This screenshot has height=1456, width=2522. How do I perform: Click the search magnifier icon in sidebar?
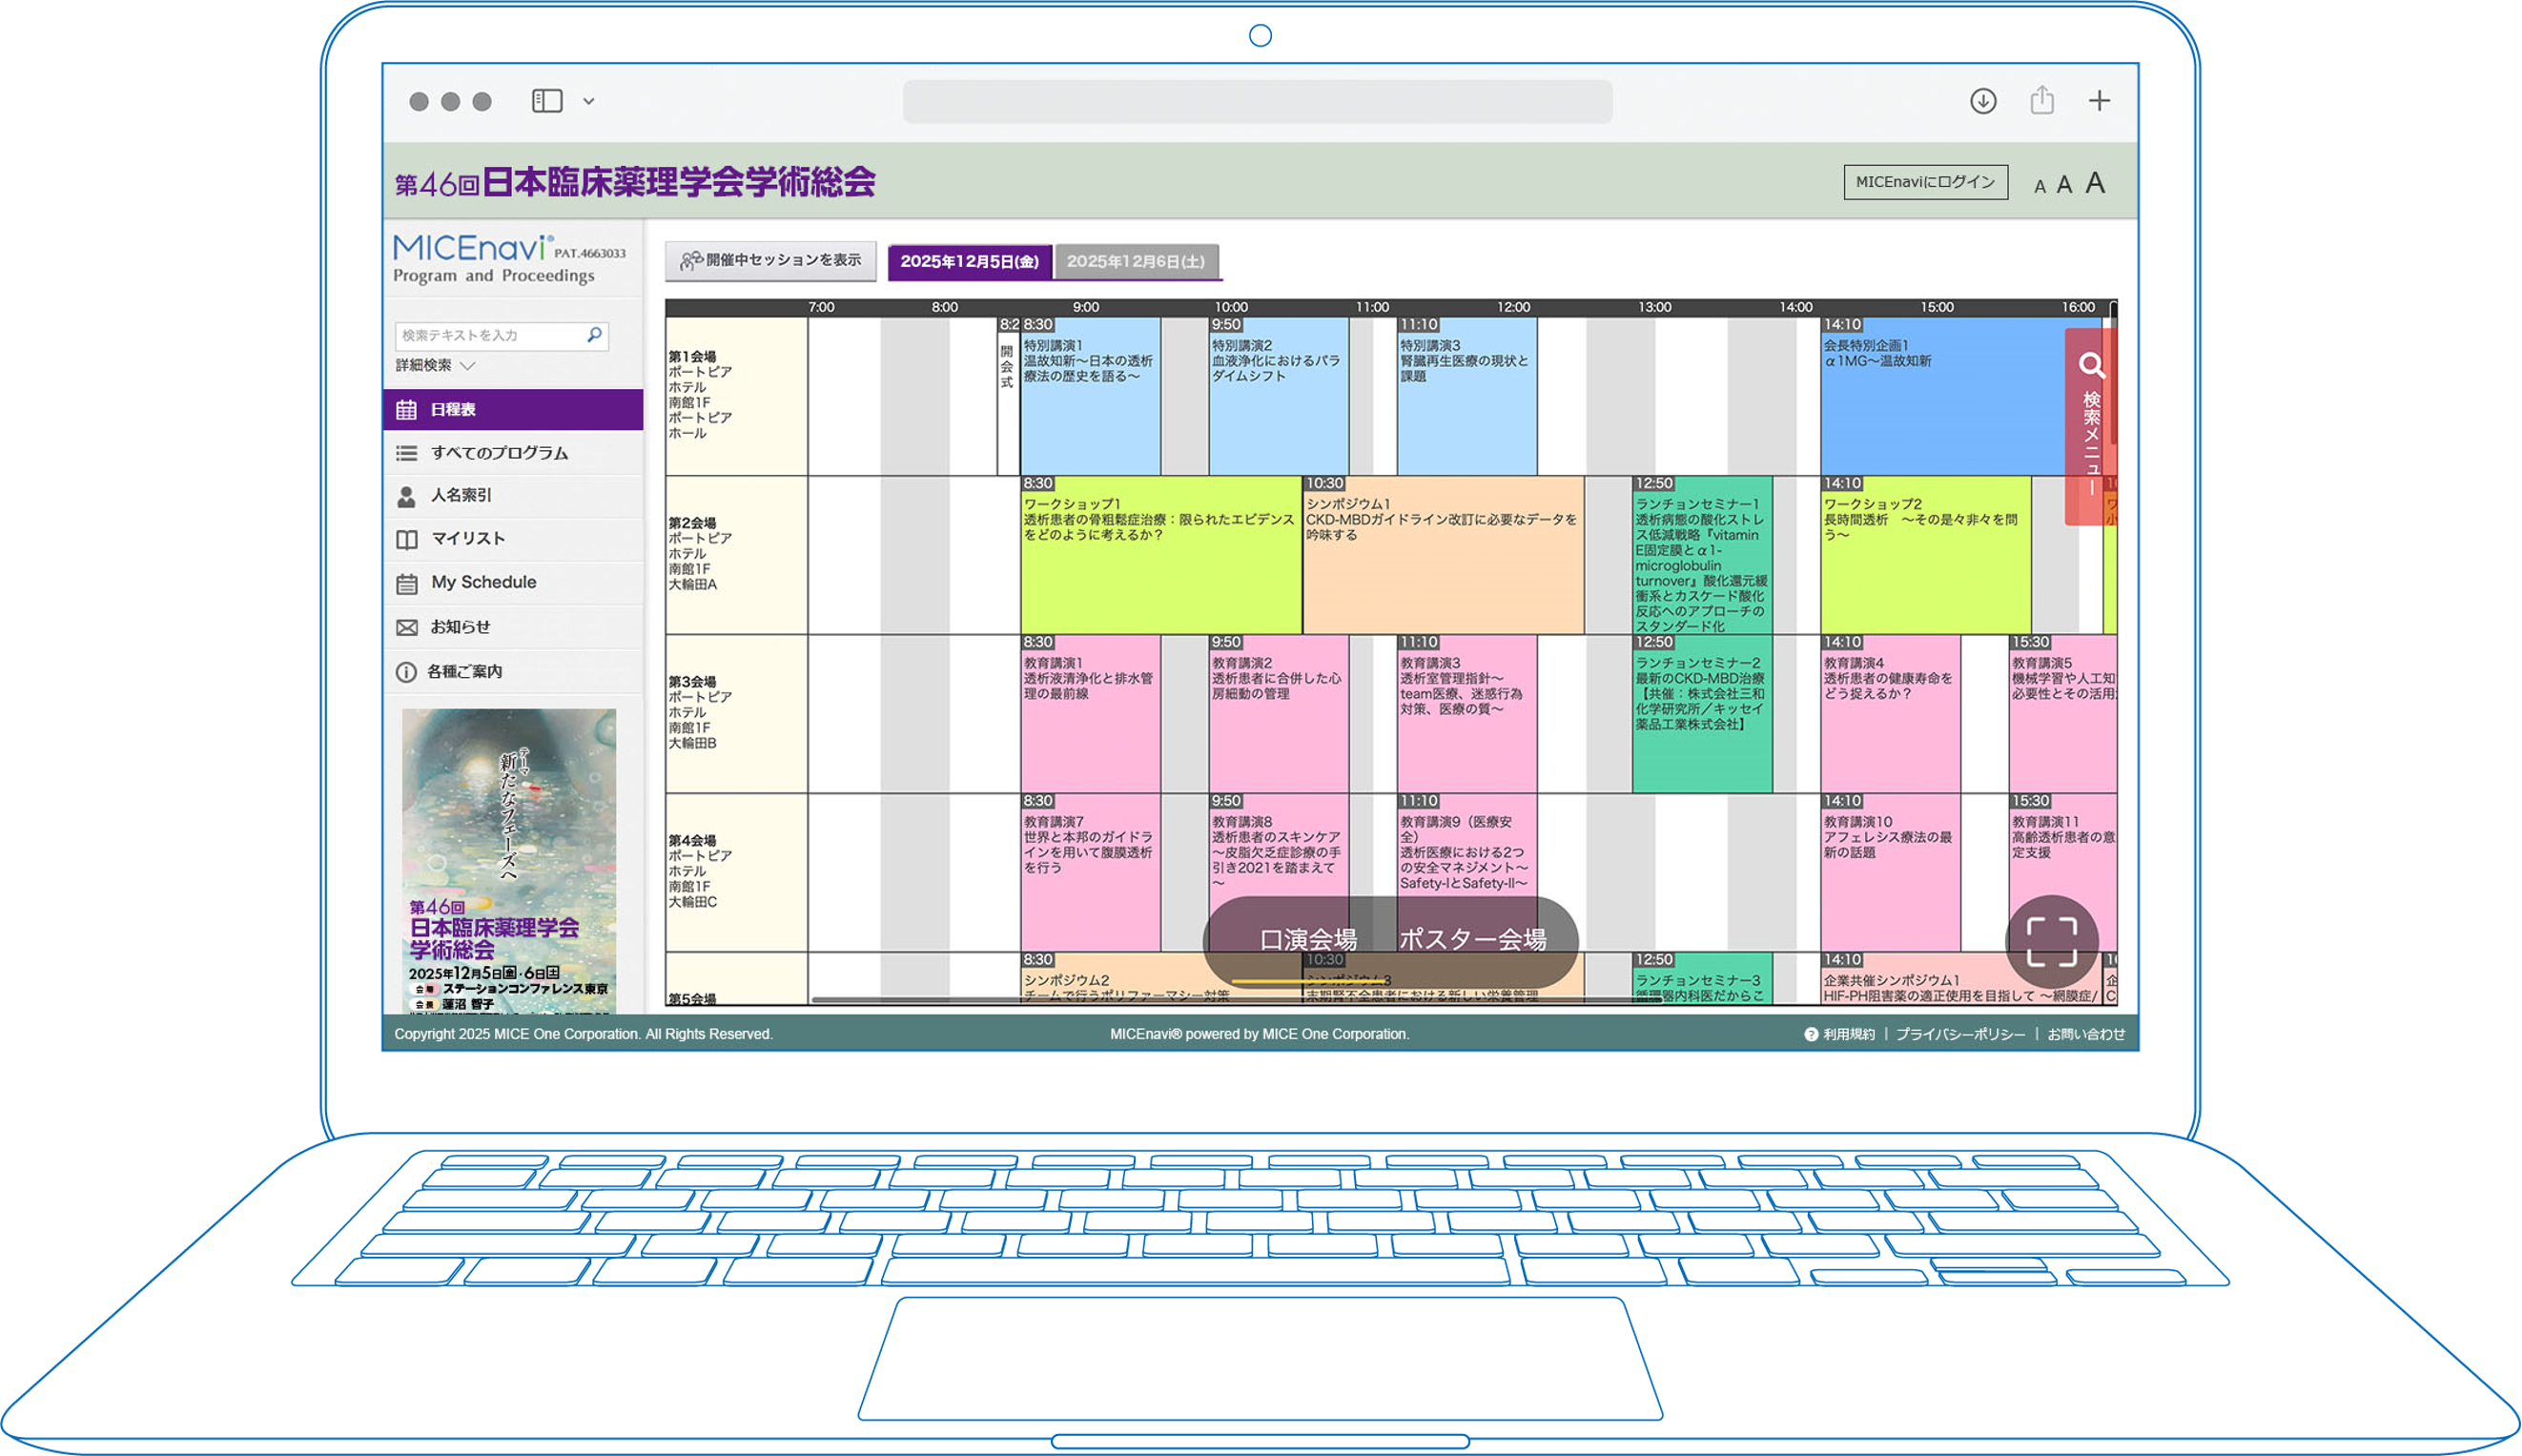(x=594, y=335)
